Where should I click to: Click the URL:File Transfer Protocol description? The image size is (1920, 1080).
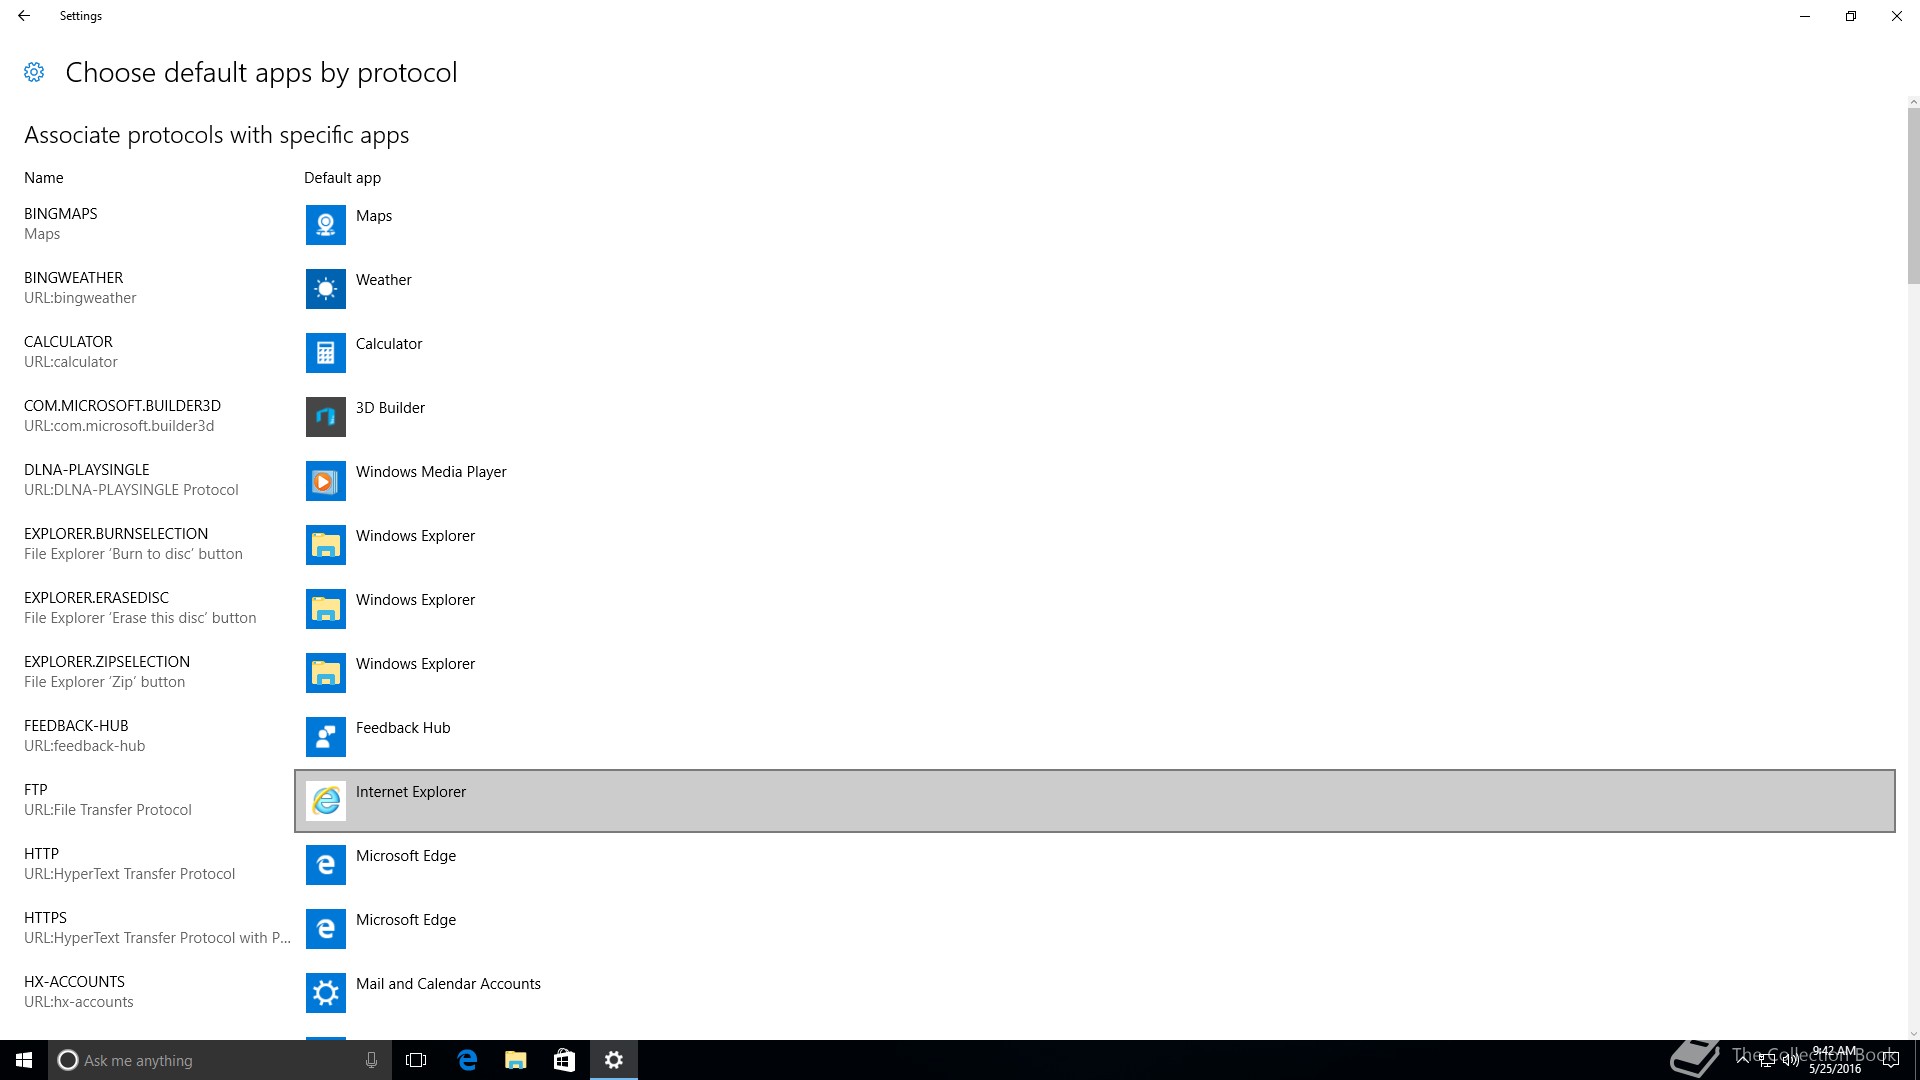point(108,810)
